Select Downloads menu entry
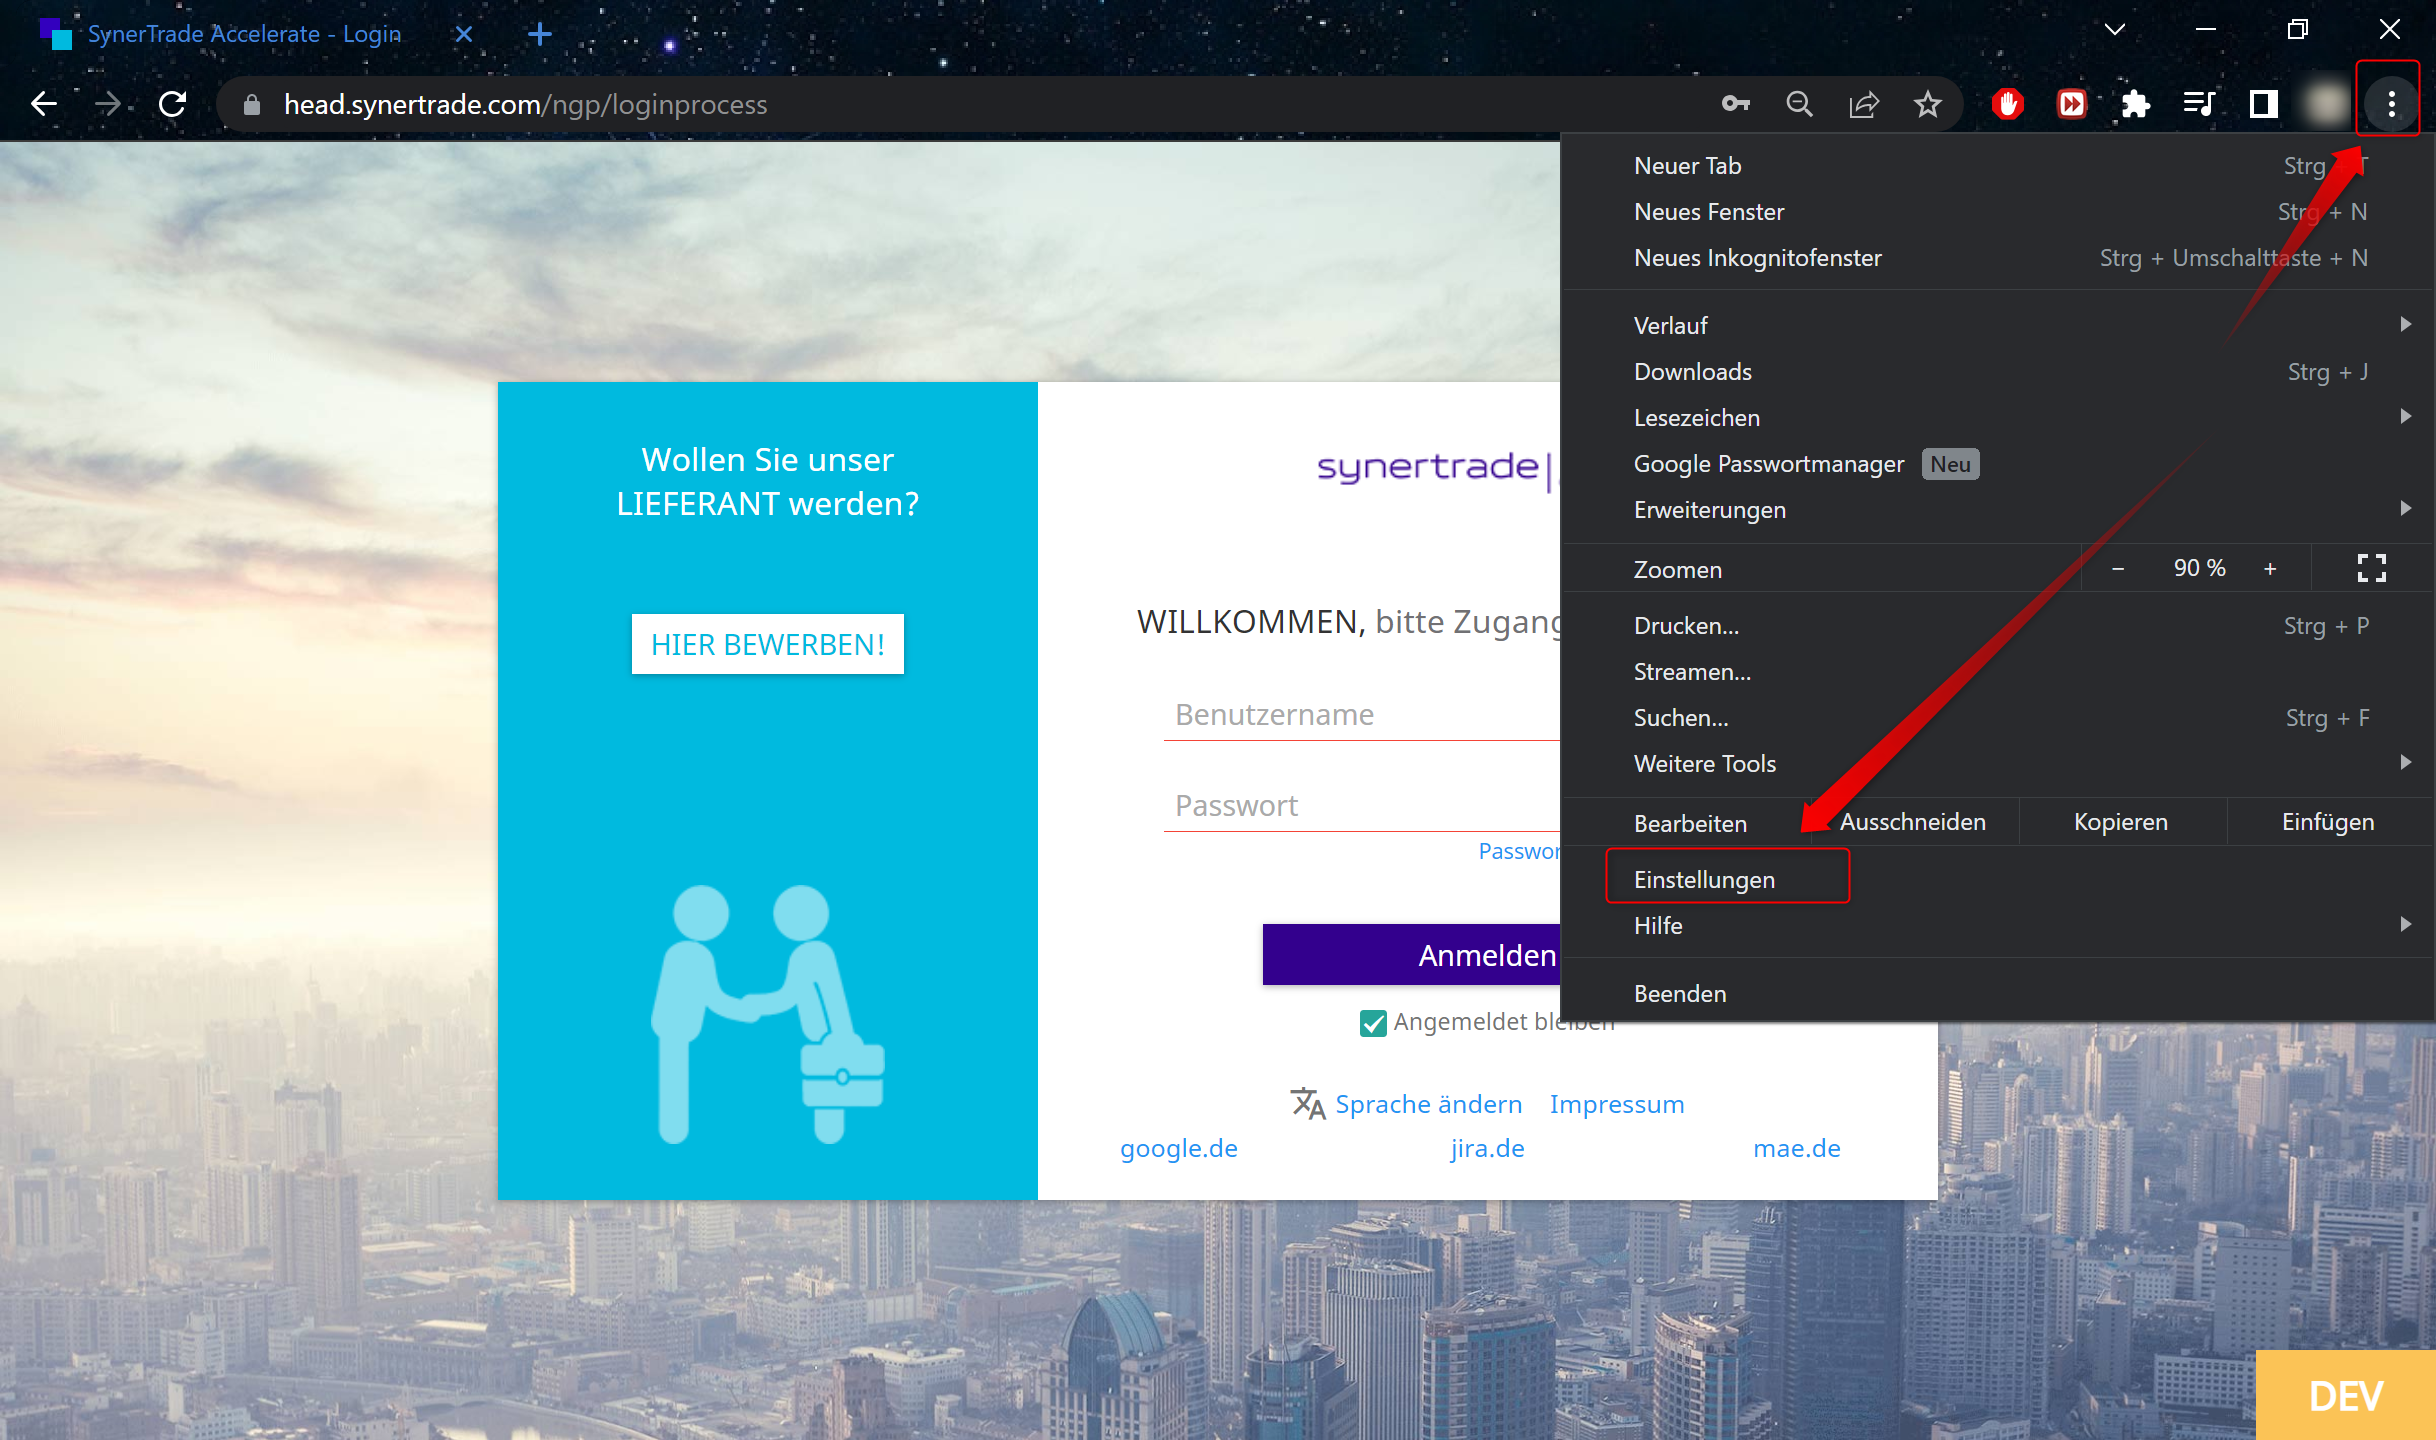Screen dimensions: 2436x1440 pos(1692,371)
